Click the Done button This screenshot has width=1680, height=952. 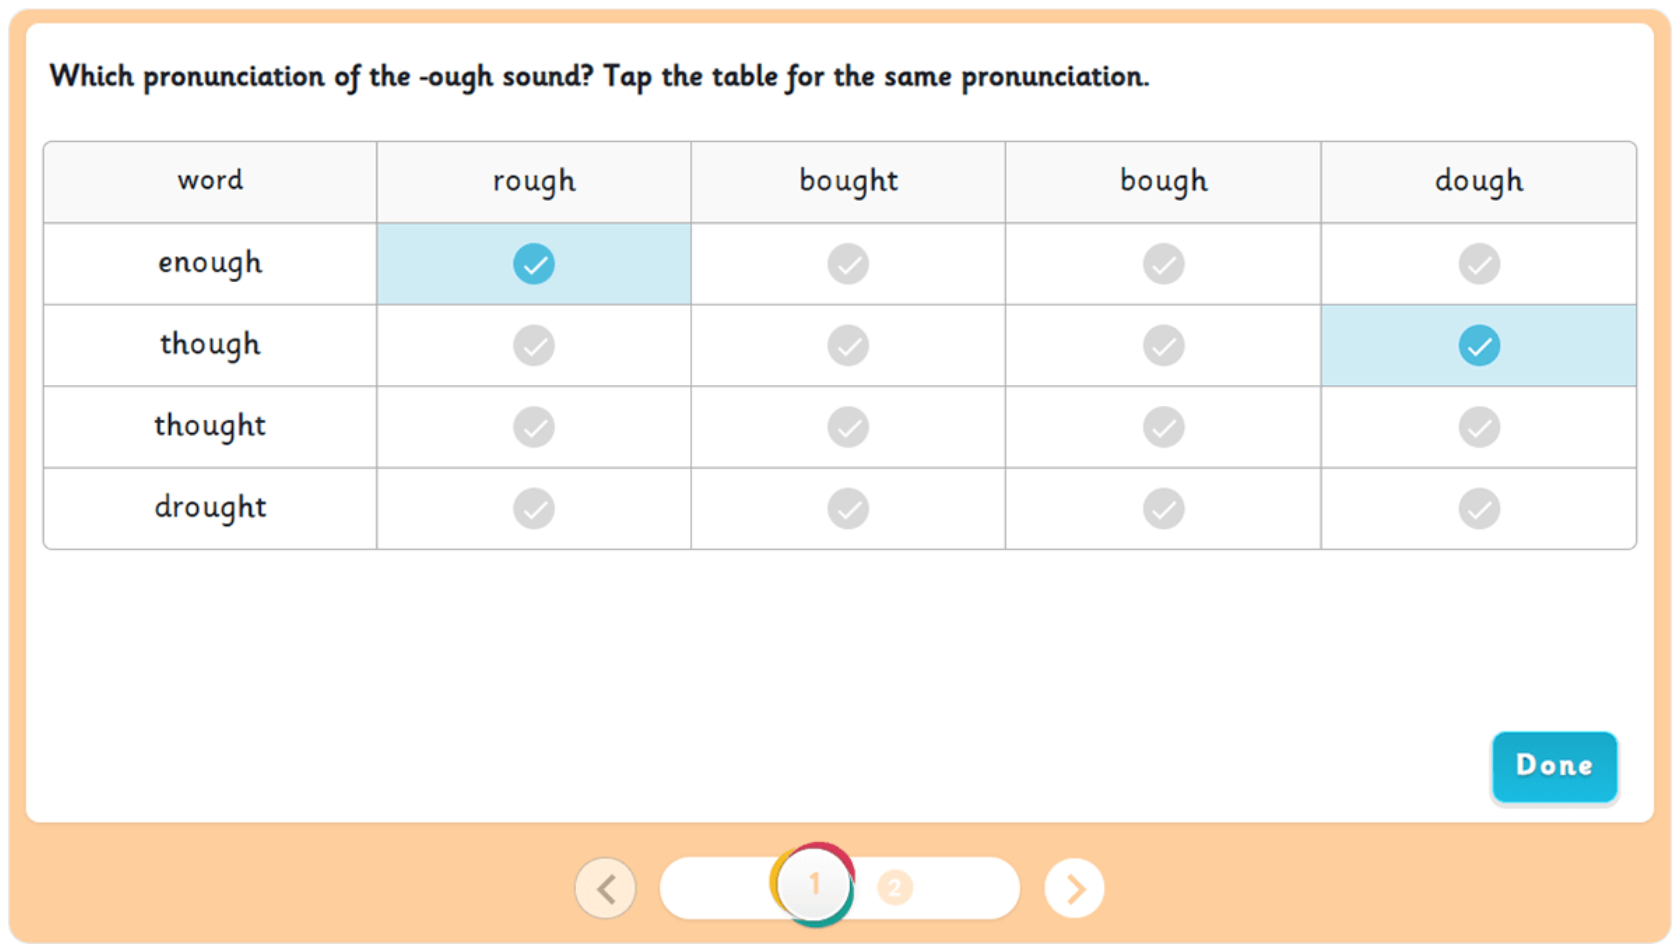[x=1554, y=767]
